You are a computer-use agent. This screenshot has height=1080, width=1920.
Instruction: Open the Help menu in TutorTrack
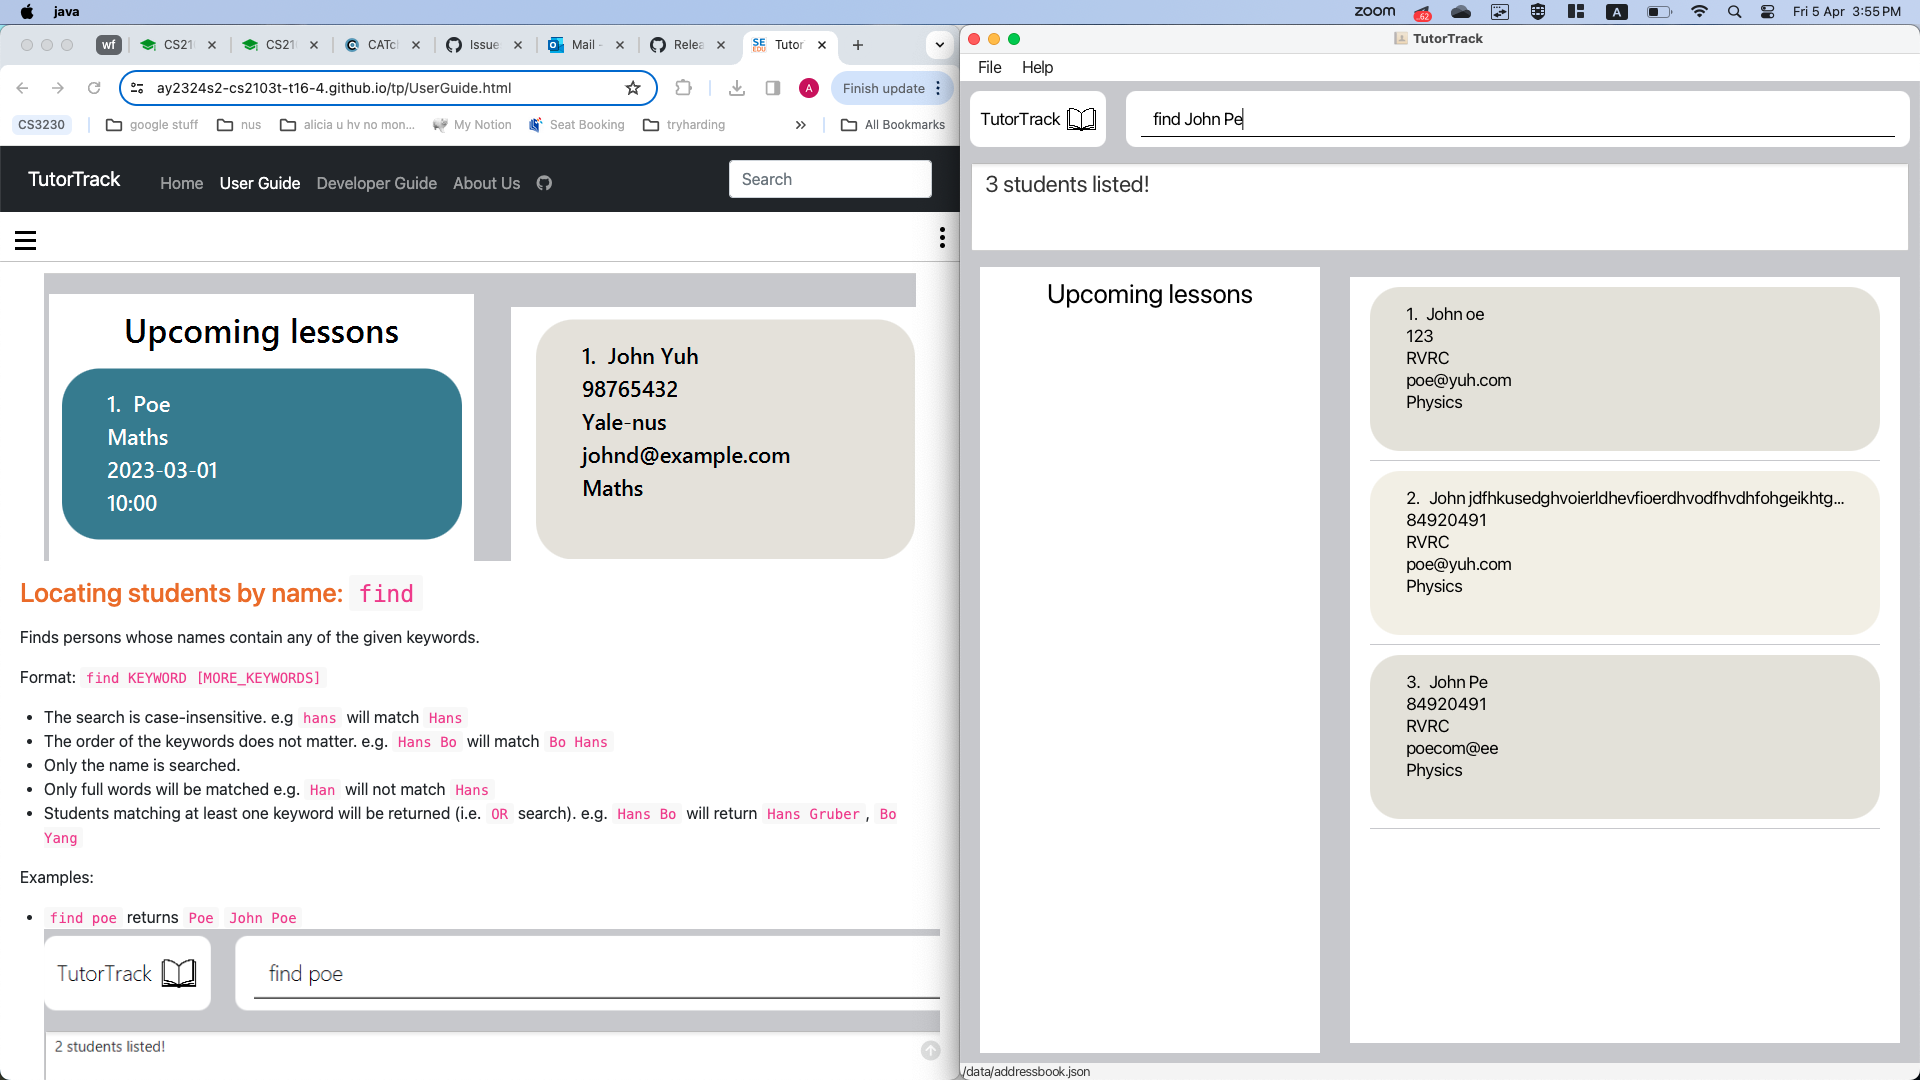(x=1037, y=67)
